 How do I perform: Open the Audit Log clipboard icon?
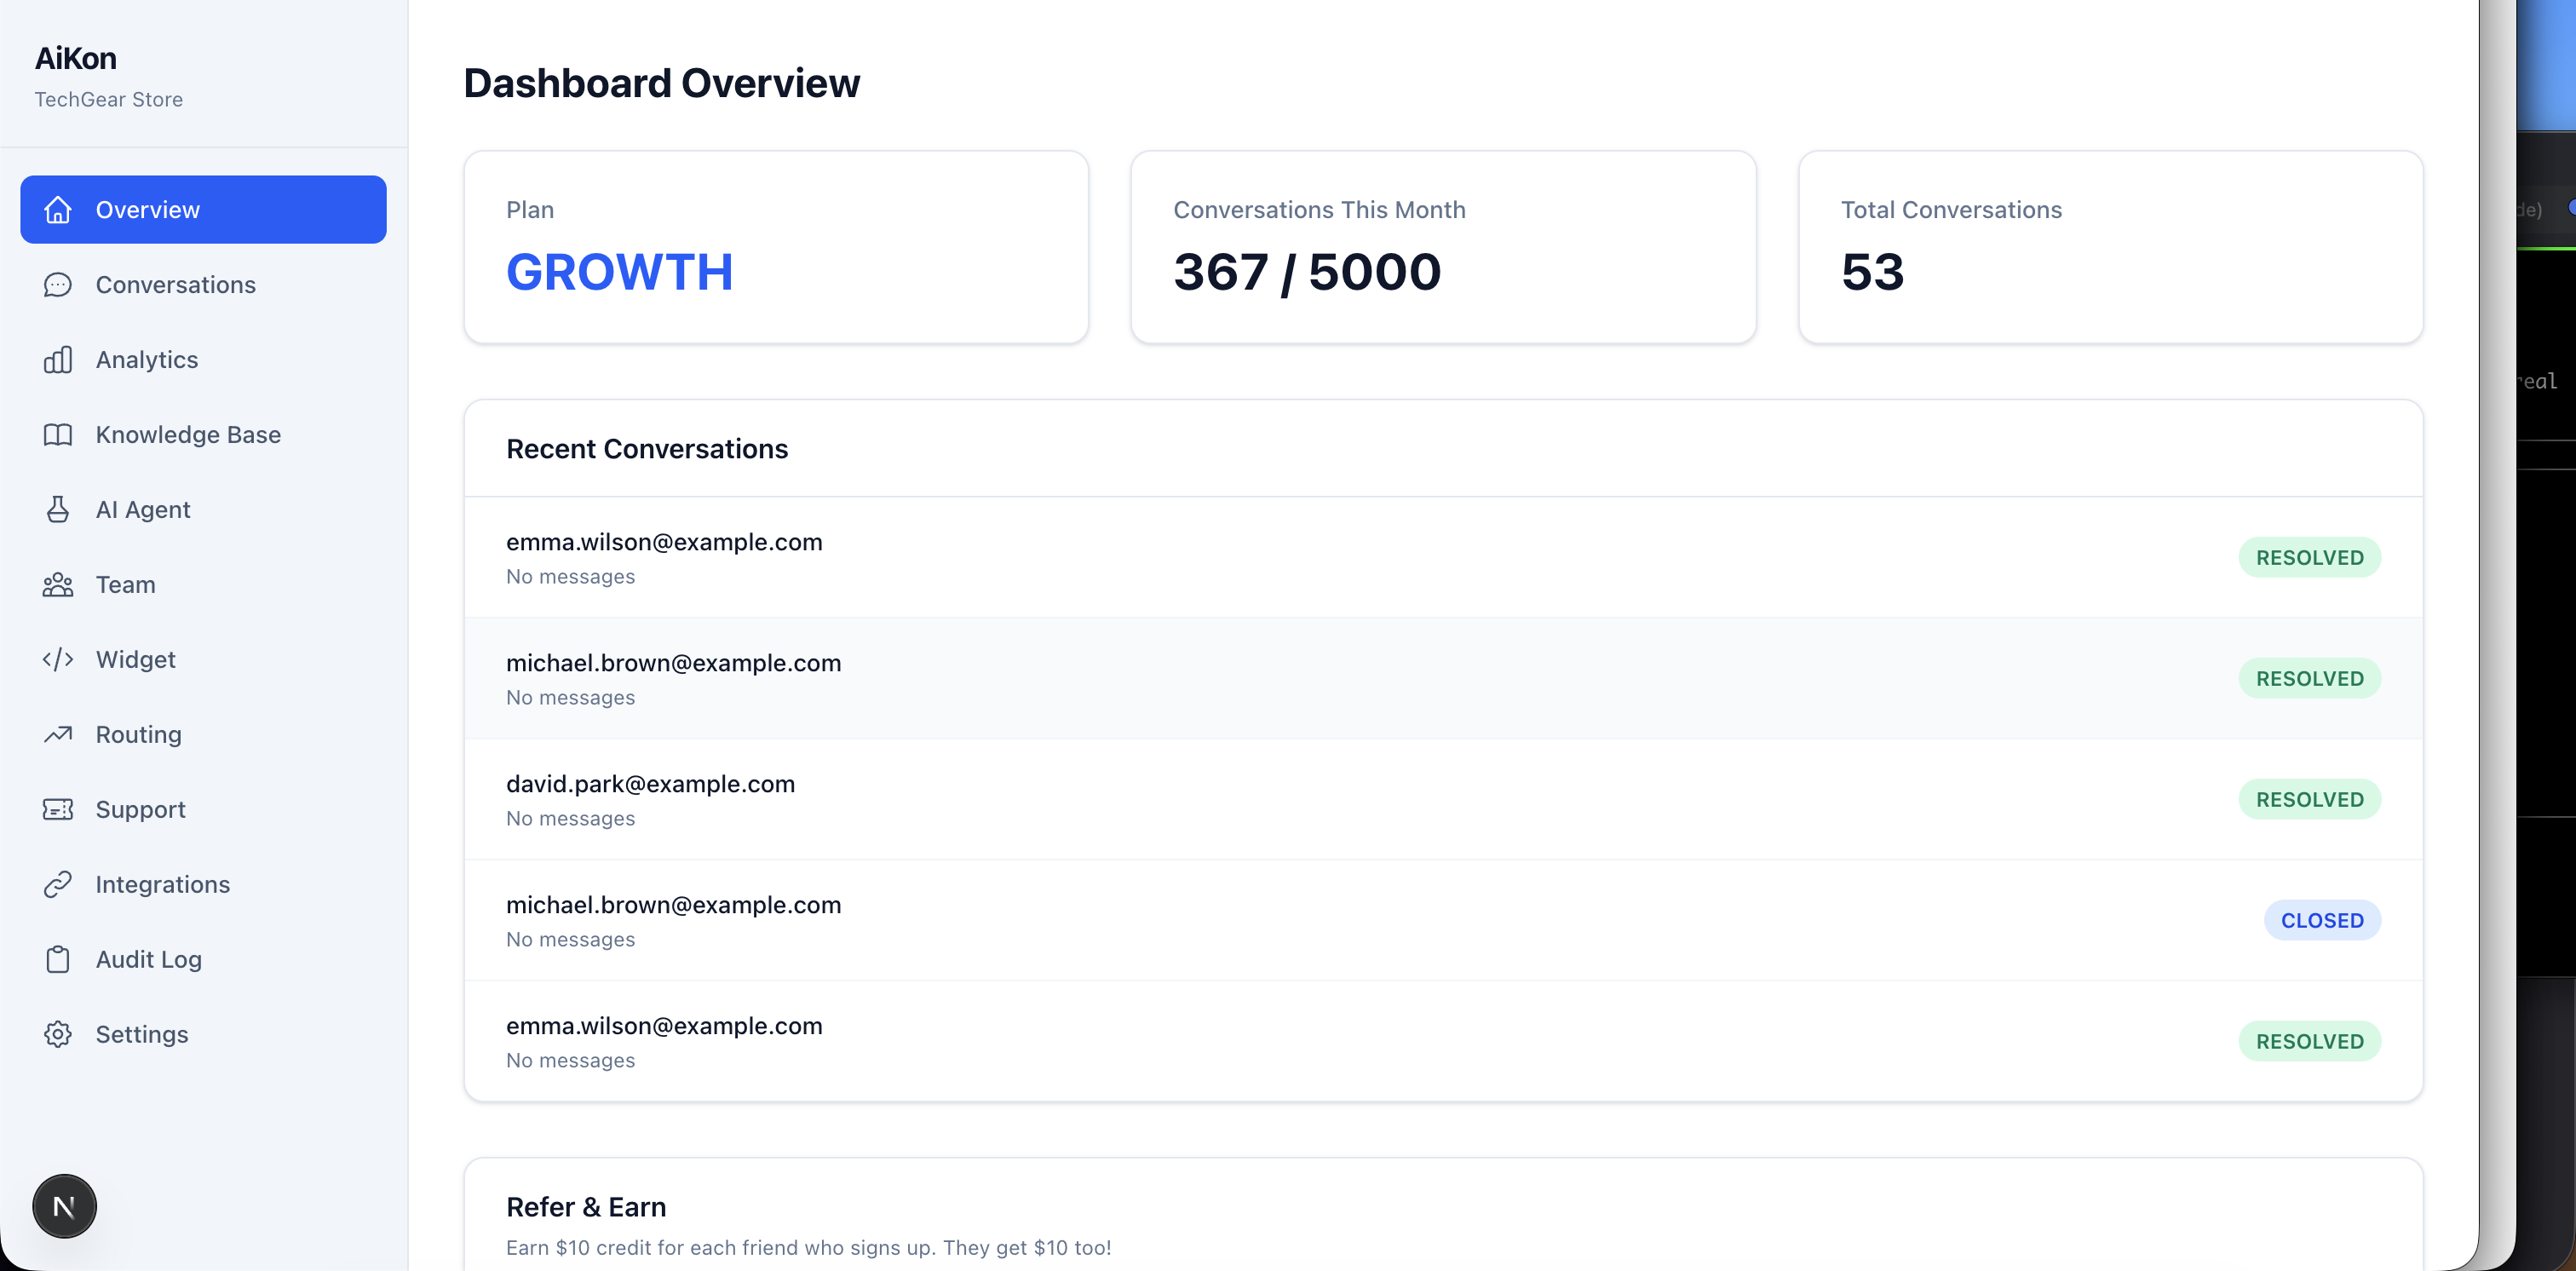pos(58,959)
